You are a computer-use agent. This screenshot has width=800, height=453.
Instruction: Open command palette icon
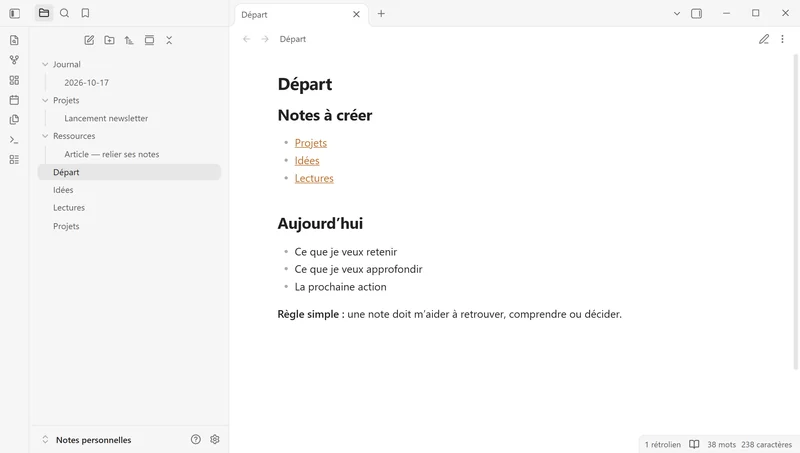(14, 140)
